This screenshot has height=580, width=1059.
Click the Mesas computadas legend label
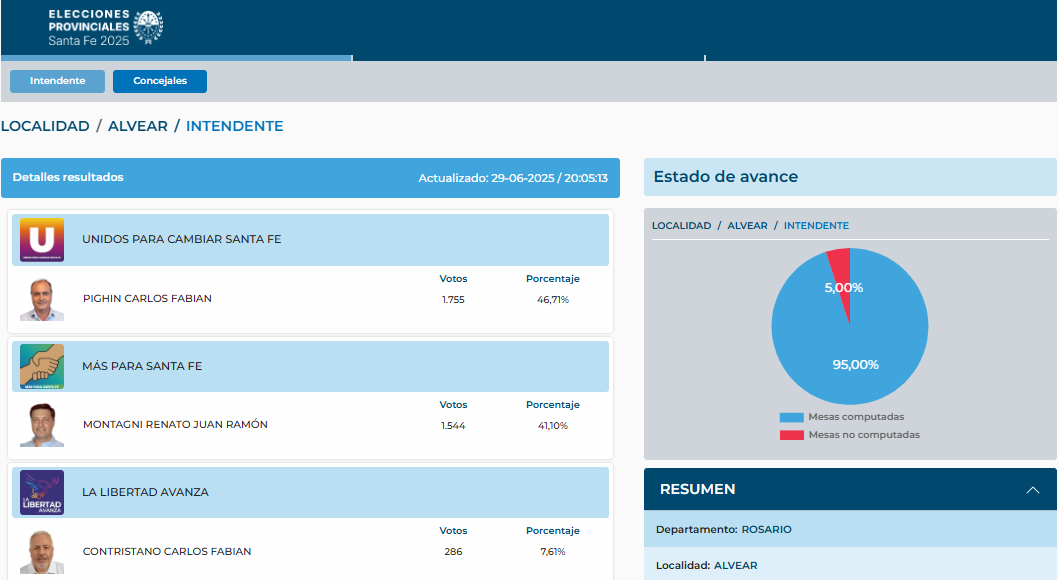coord(856,417)
